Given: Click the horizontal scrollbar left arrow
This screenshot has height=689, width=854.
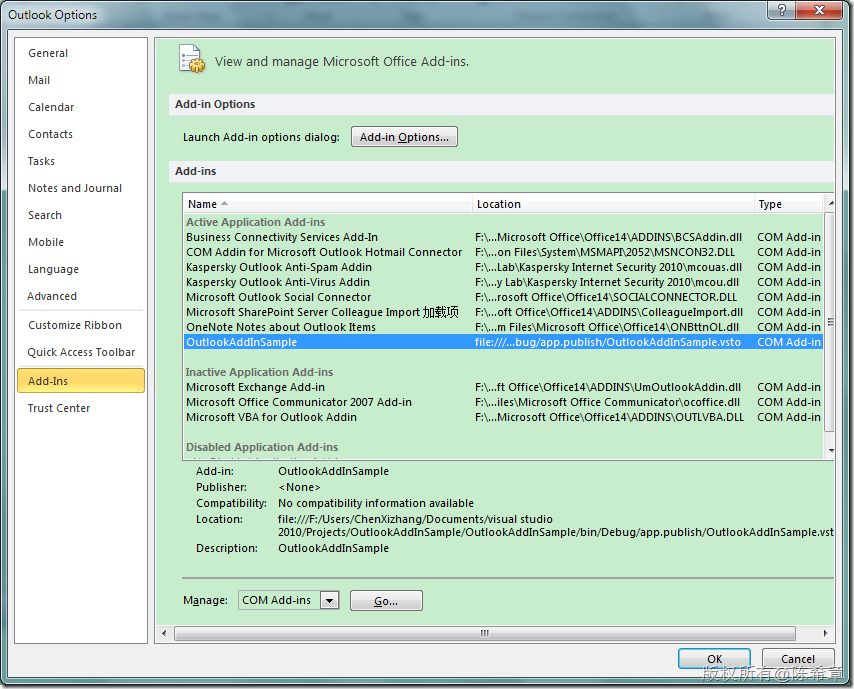Looking at the screenshot, I should [x=164, y=633].
